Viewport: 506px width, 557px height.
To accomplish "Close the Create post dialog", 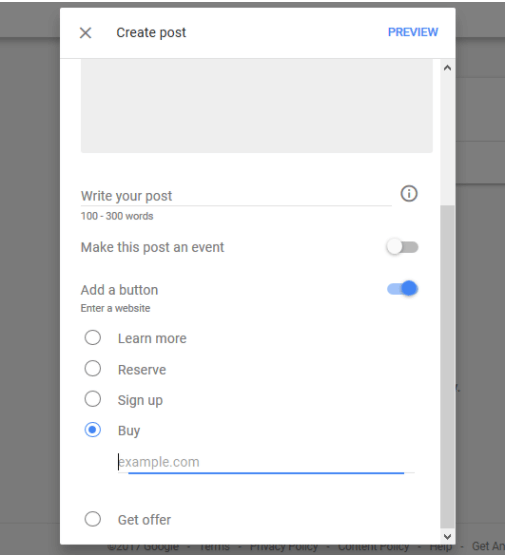I will pos(85,33).
